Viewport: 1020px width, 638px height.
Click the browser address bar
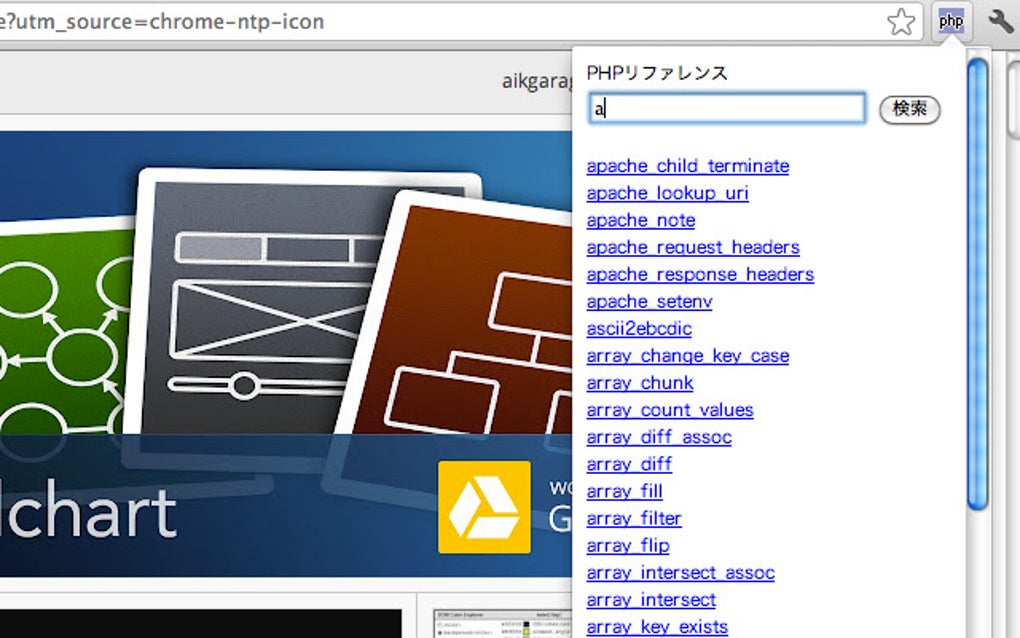click(x=400, y=21)
